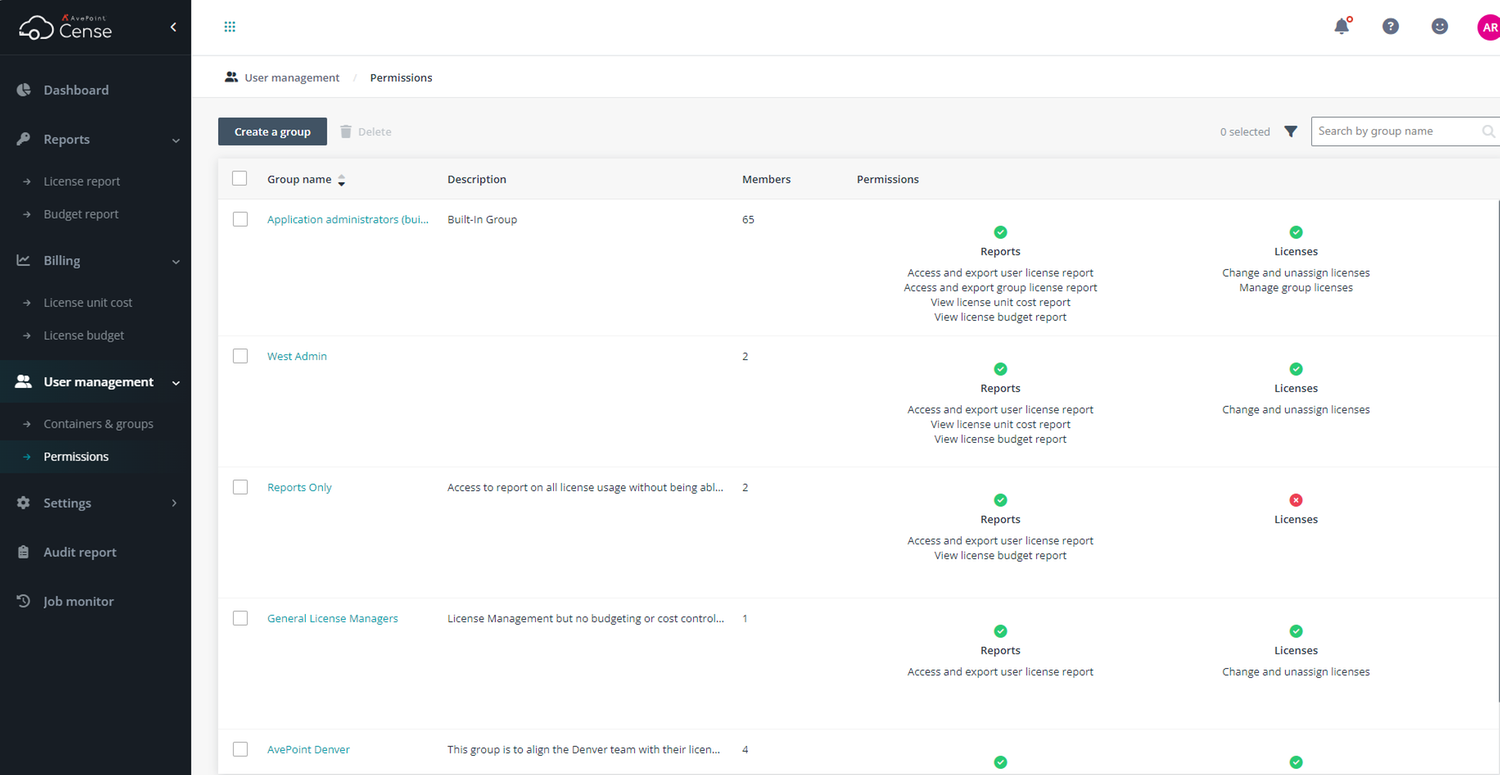Viewport: 1500px width, 775px height.
Task: Check the General License Managers checkbox
Action: coord(240,618)
